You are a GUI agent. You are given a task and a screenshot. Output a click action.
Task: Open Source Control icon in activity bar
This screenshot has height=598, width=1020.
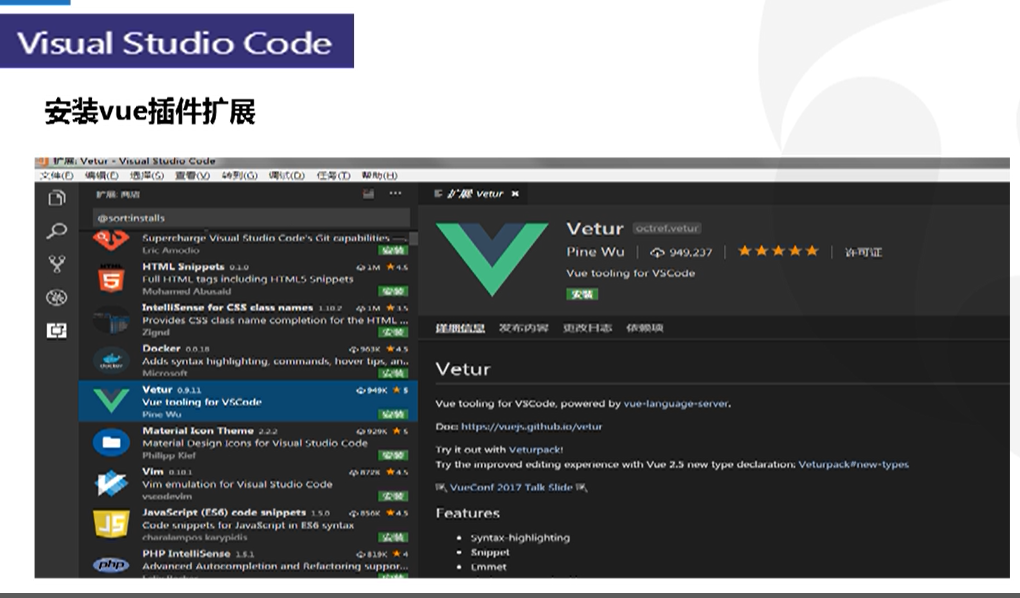click(x=57, y=264)
